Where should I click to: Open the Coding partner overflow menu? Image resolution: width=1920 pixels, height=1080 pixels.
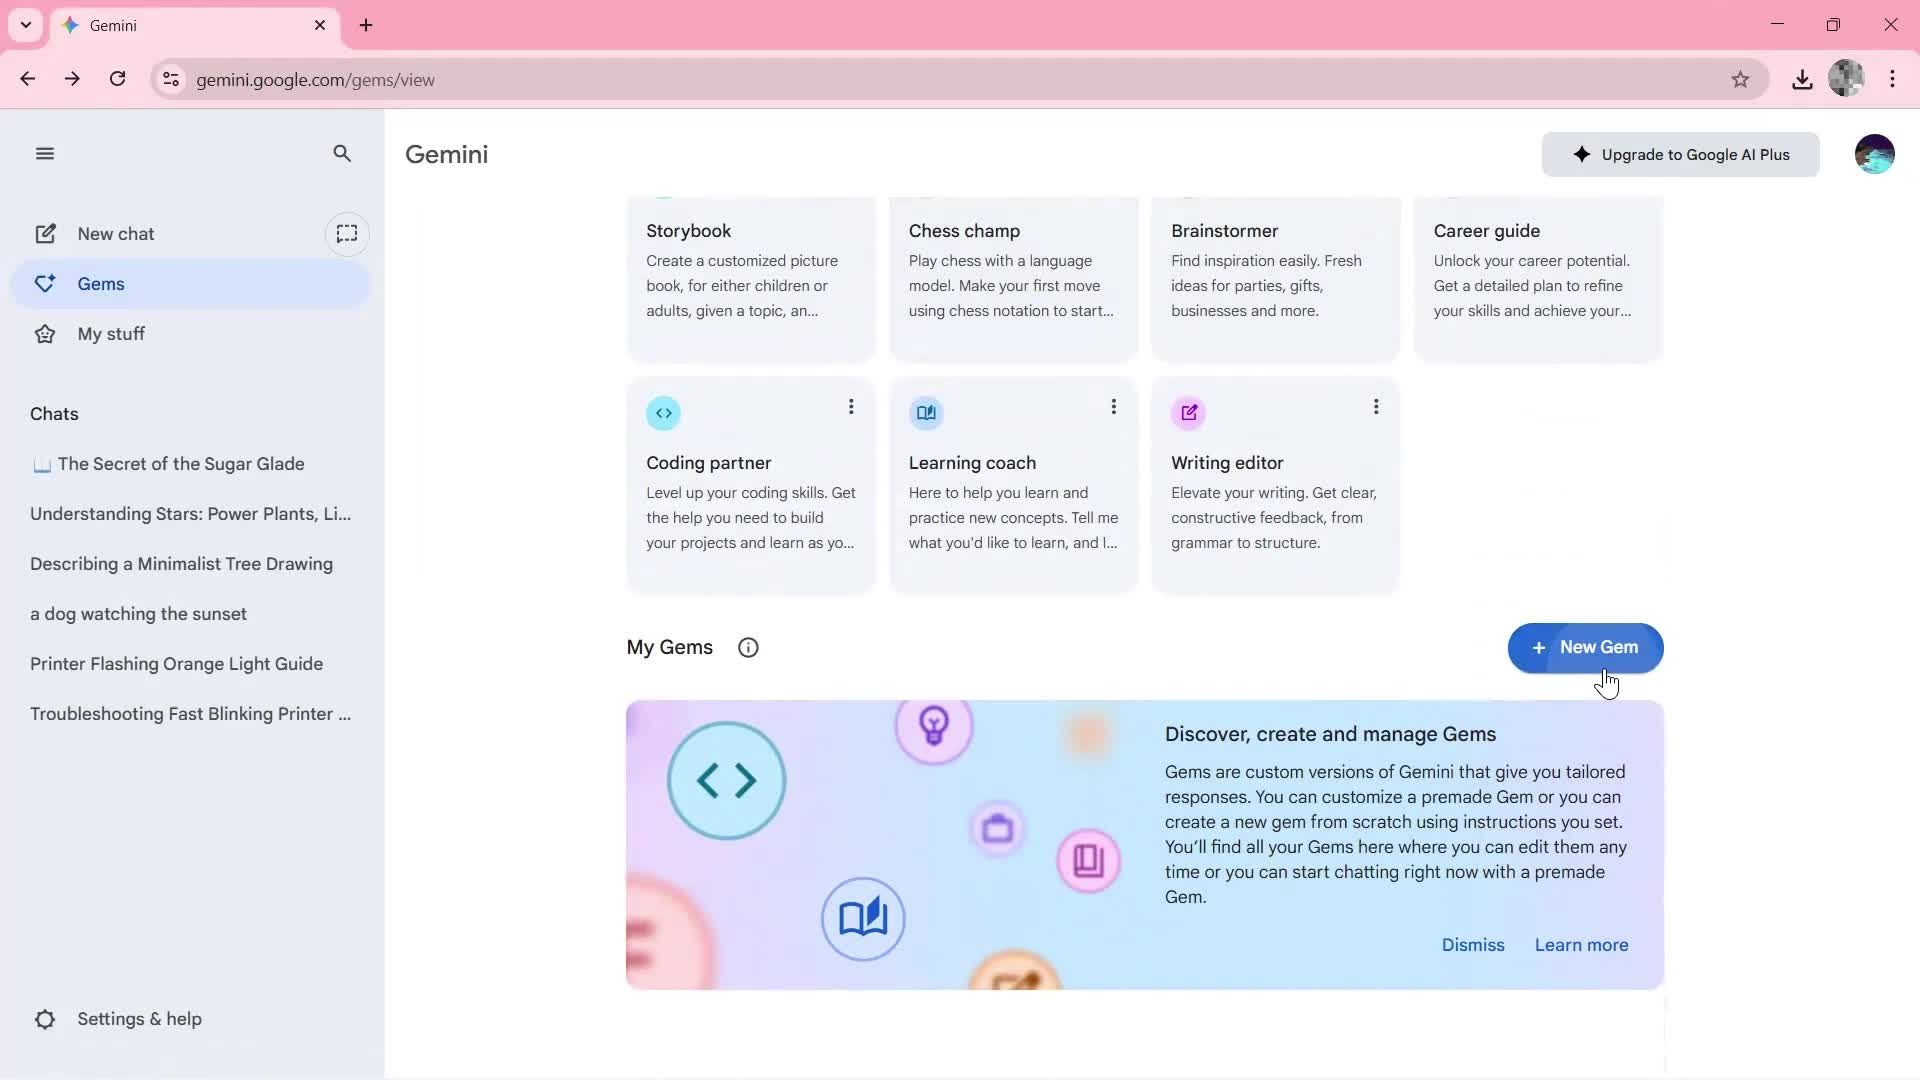coord(851,406)
